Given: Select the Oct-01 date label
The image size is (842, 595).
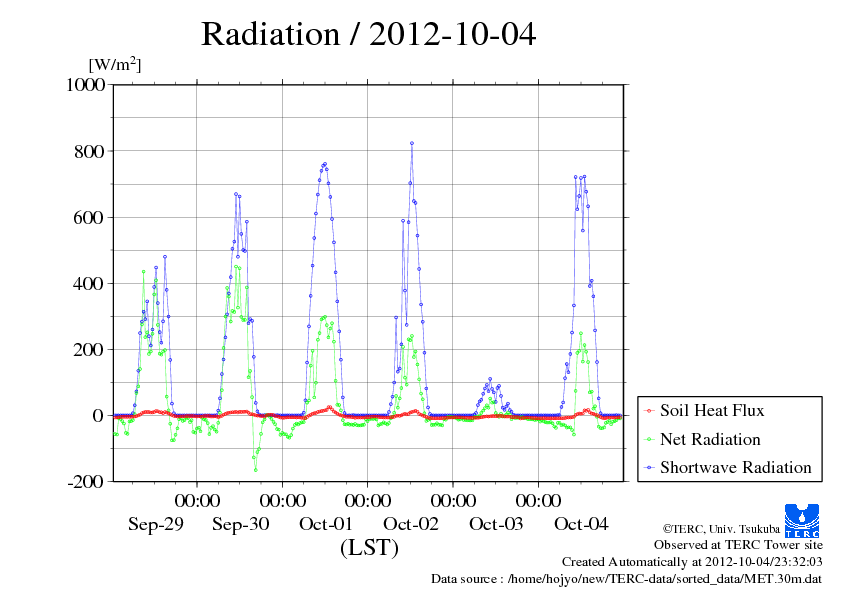Looking at the screenshot, I should (326, 524).
